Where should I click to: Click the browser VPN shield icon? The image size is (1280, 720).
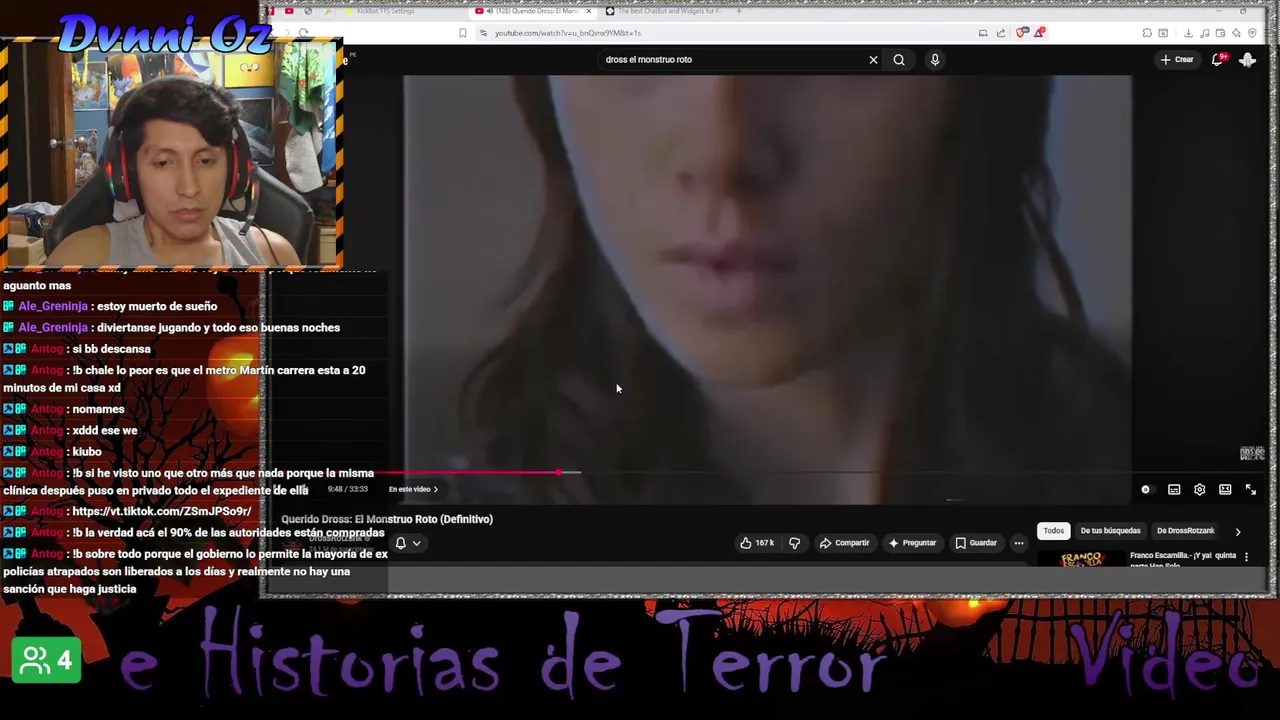[1252, 33]
